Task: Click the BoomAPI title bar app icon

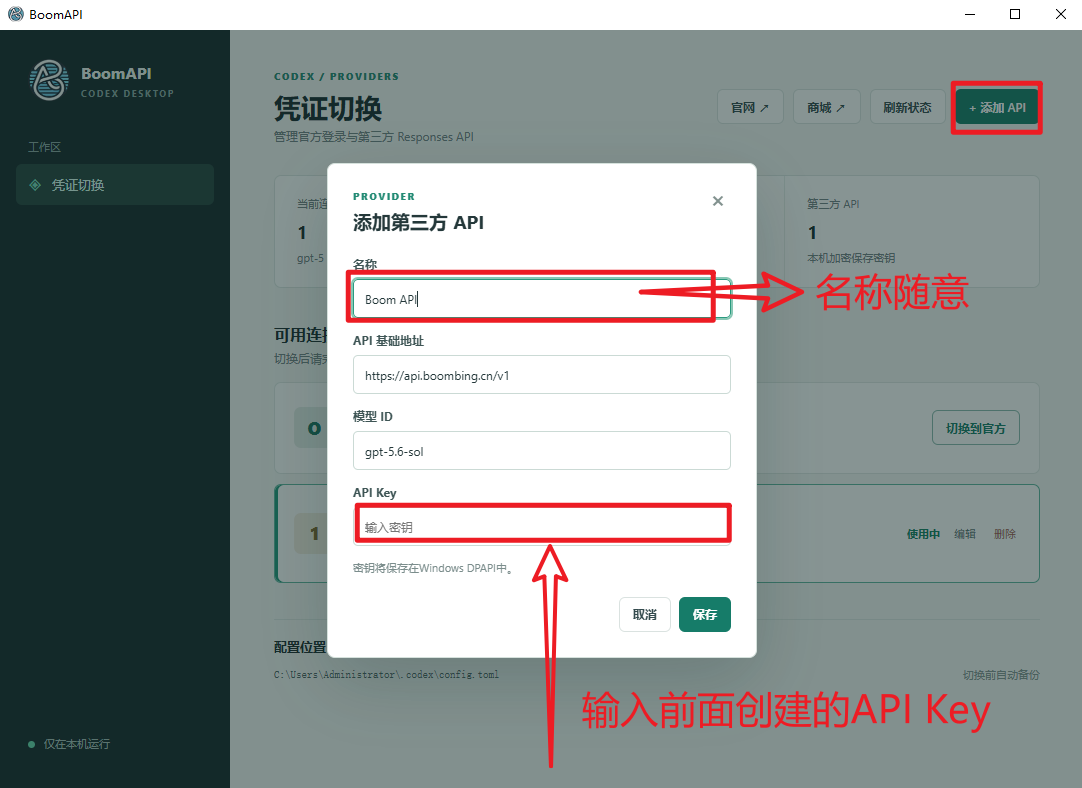Action: [x=15, y=14]
